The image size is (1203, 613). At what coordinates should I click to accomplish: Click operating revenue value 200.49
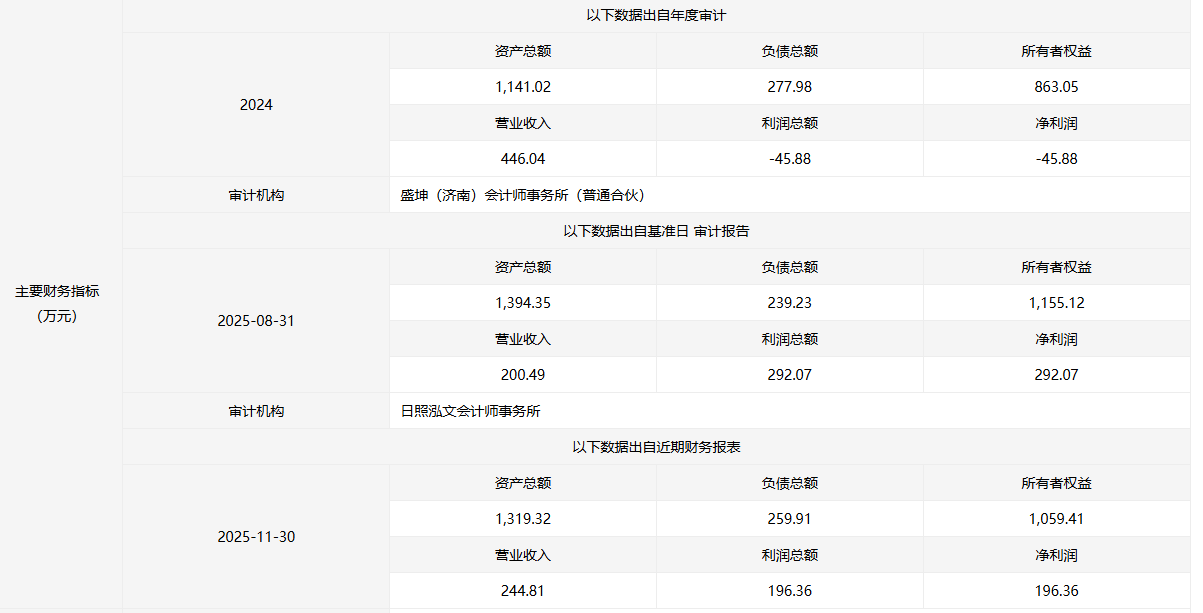523,375
